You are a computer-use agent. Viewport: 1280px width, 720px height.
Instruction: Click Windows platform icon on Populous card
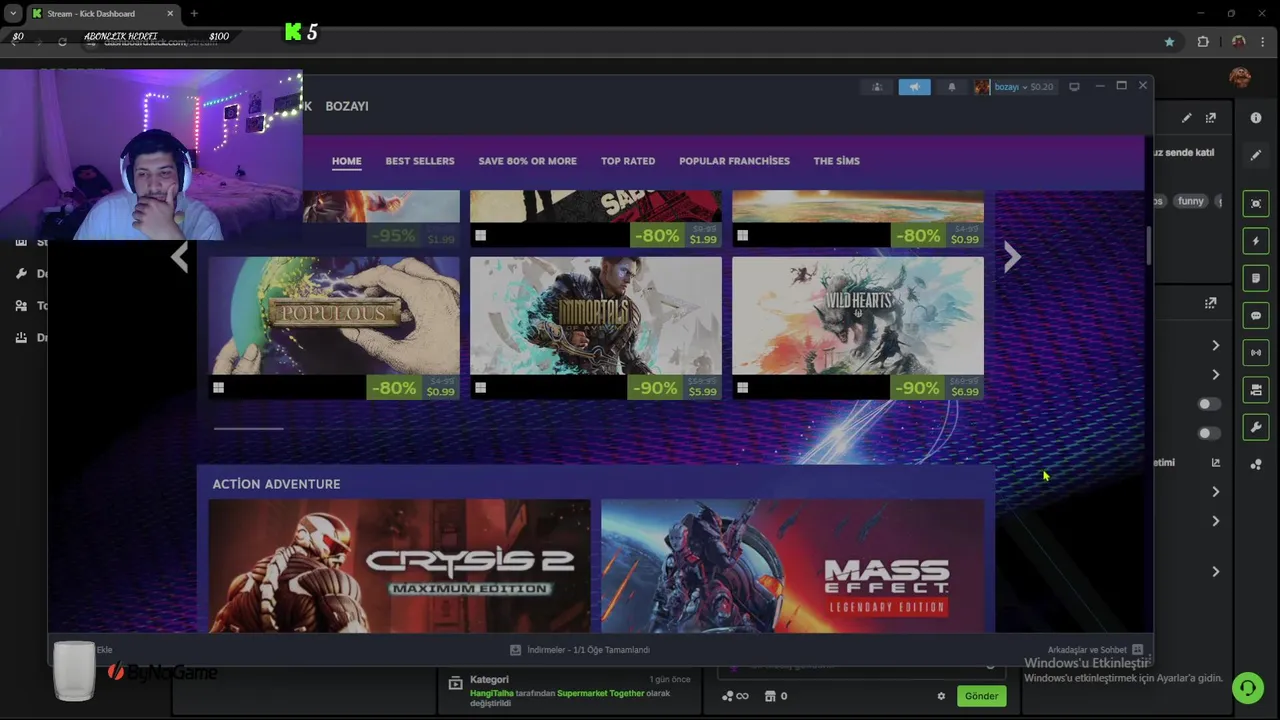click(218, 388)
